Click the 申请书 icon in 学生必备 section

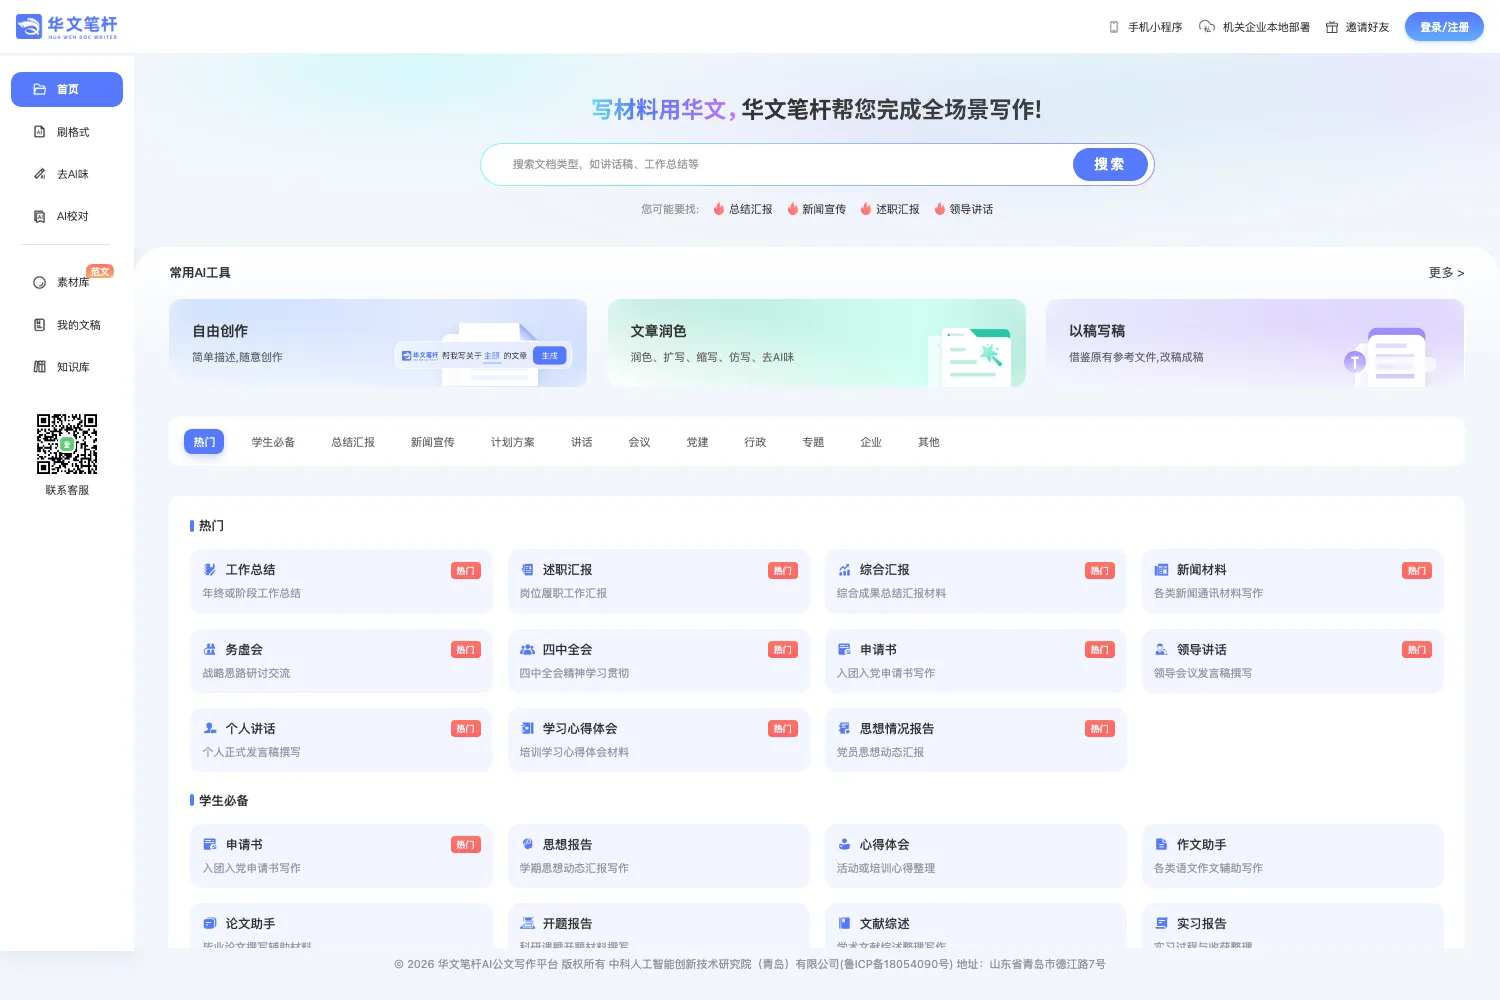pyautogui.click(x=210, y=845)
